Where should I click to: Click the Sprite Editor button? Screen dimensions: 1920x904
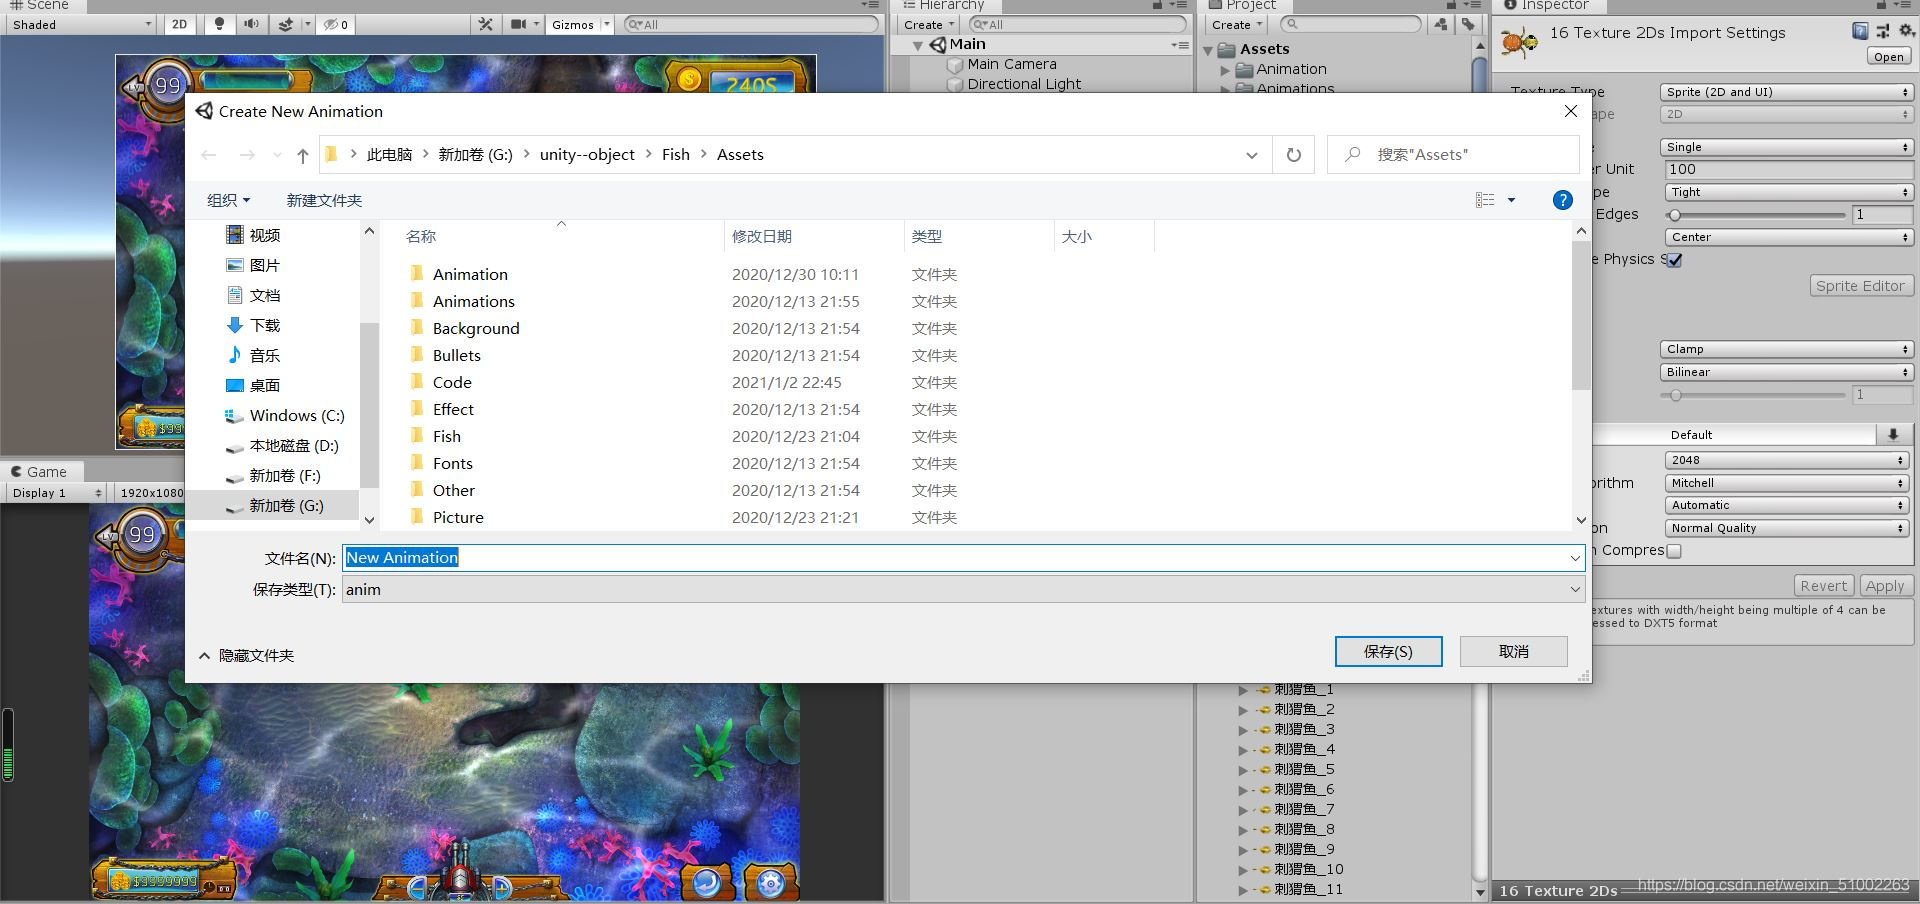1860,286
